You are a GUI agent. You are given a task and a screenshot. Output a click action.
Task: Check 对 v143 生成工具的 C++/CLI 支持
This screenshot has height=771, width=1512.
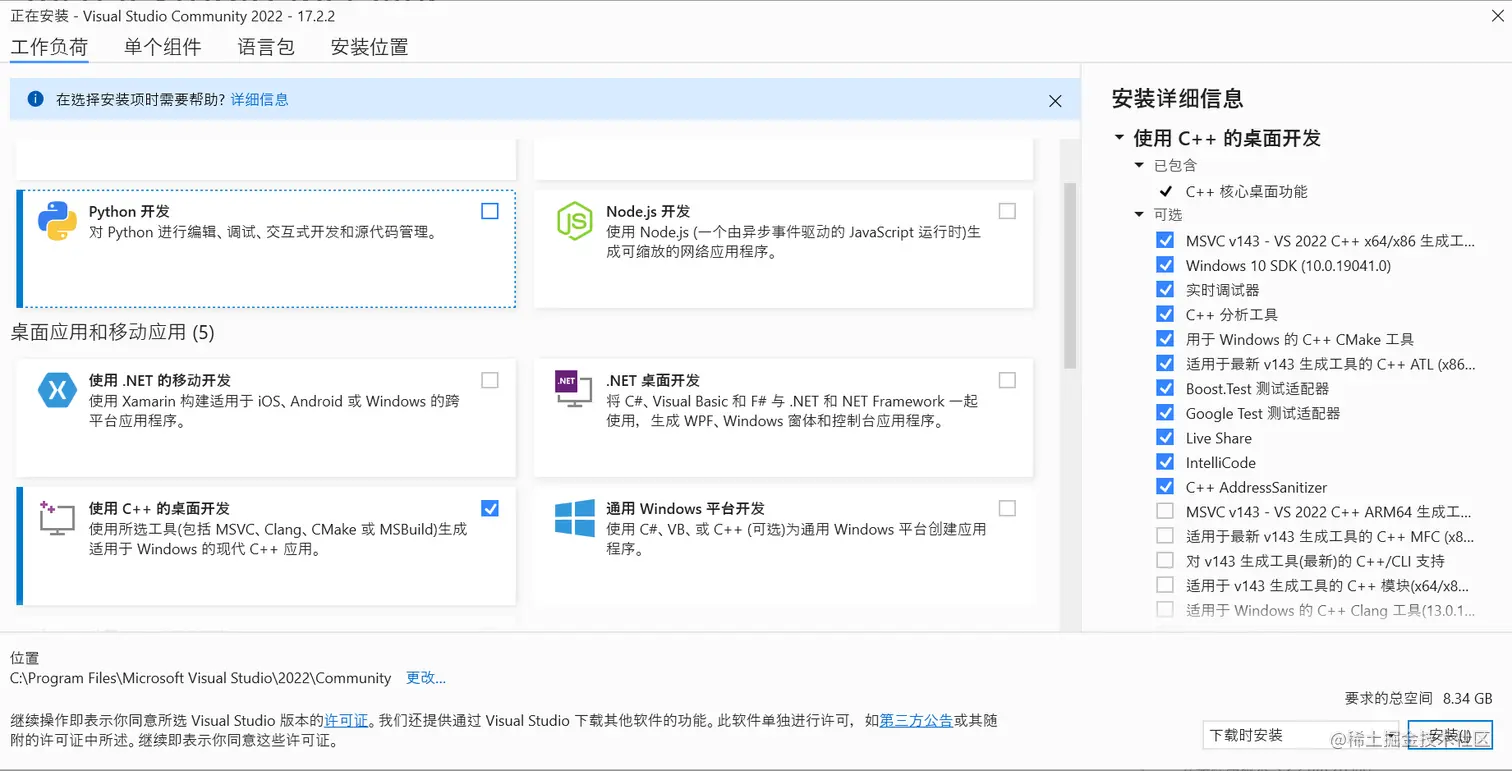[x=1165, y=560]
